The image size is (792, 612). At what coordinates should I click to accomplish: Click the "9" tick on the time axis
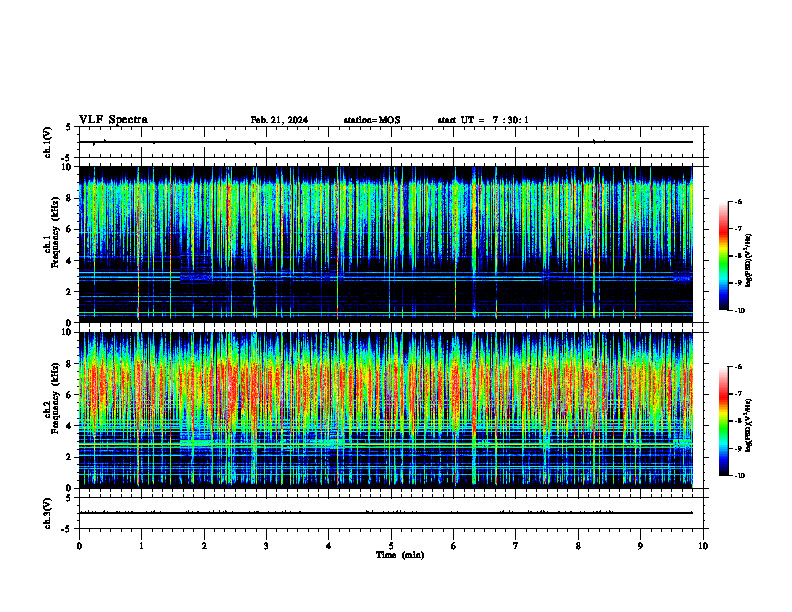click(640, 546)
